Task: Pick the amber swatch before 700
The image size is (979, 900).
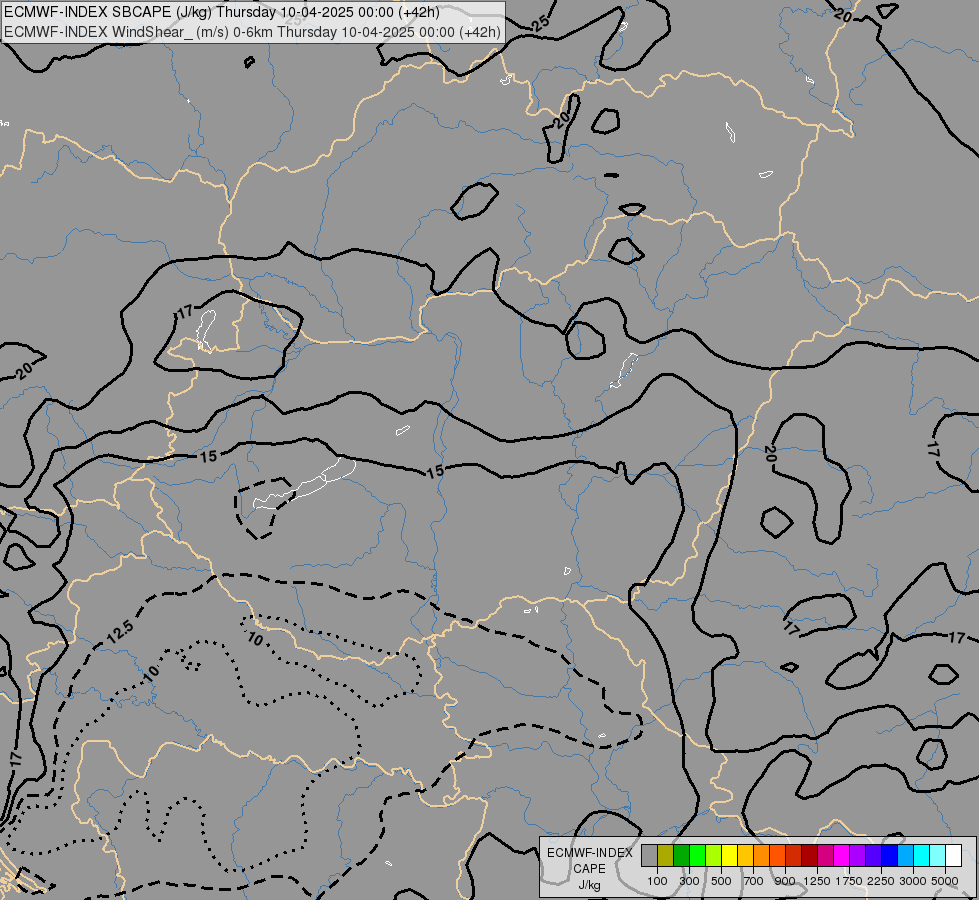Action: click(x=745, y=856)
